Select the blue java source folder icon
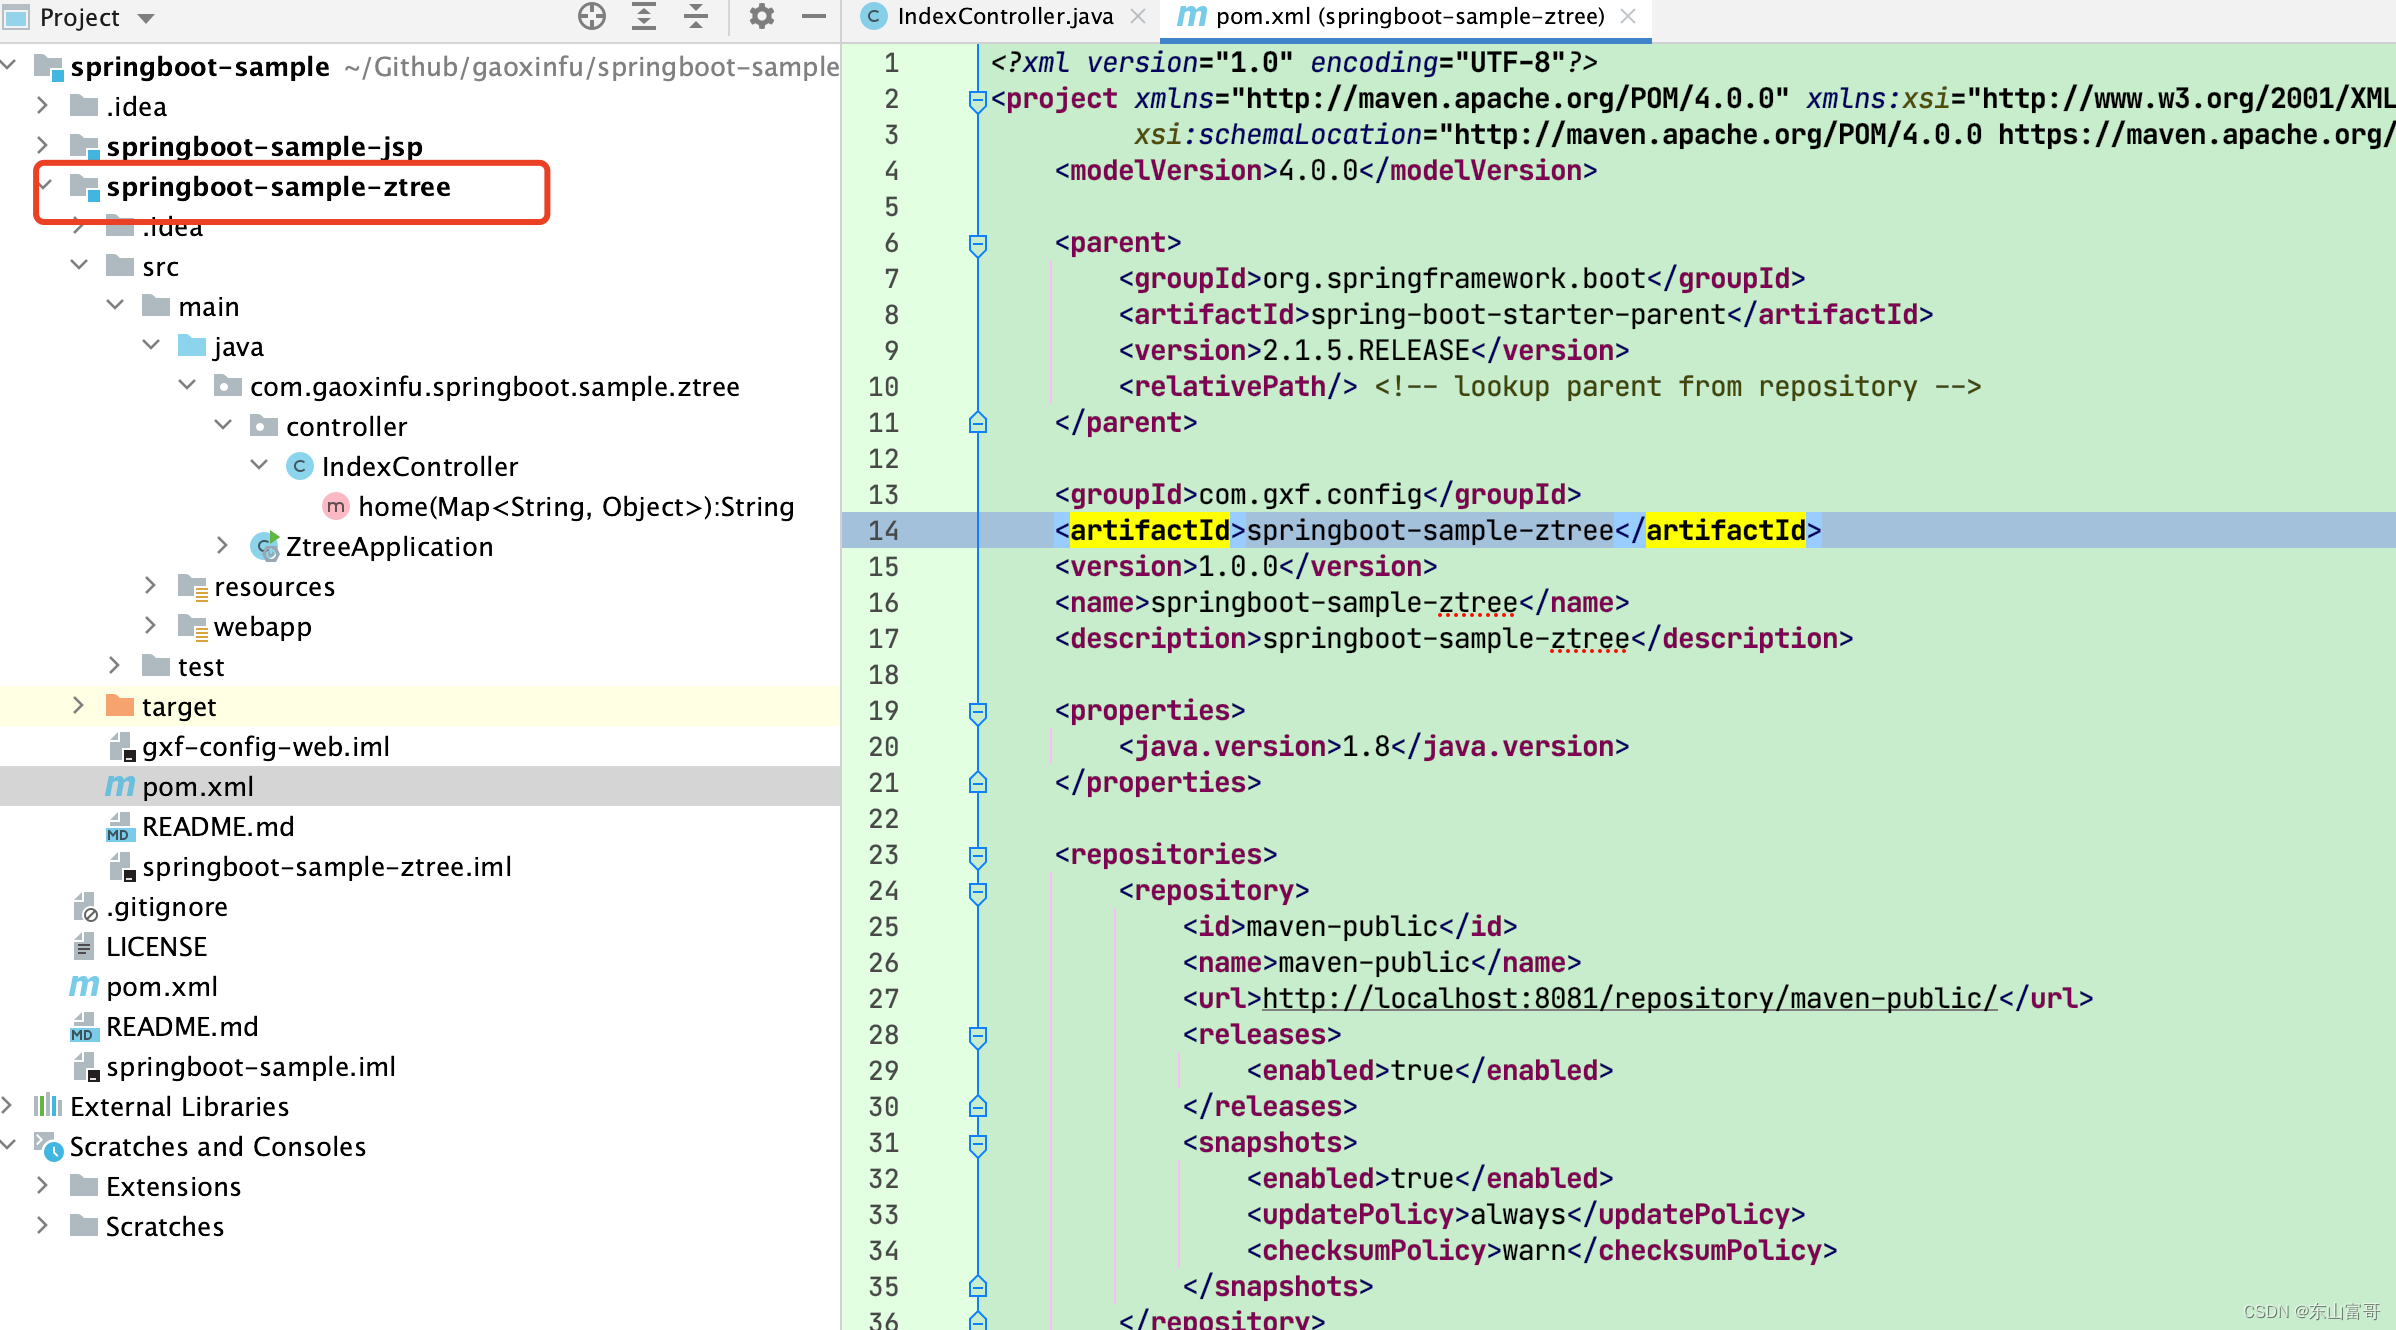Screen dimensions: 2396x1330 (192, 345)
